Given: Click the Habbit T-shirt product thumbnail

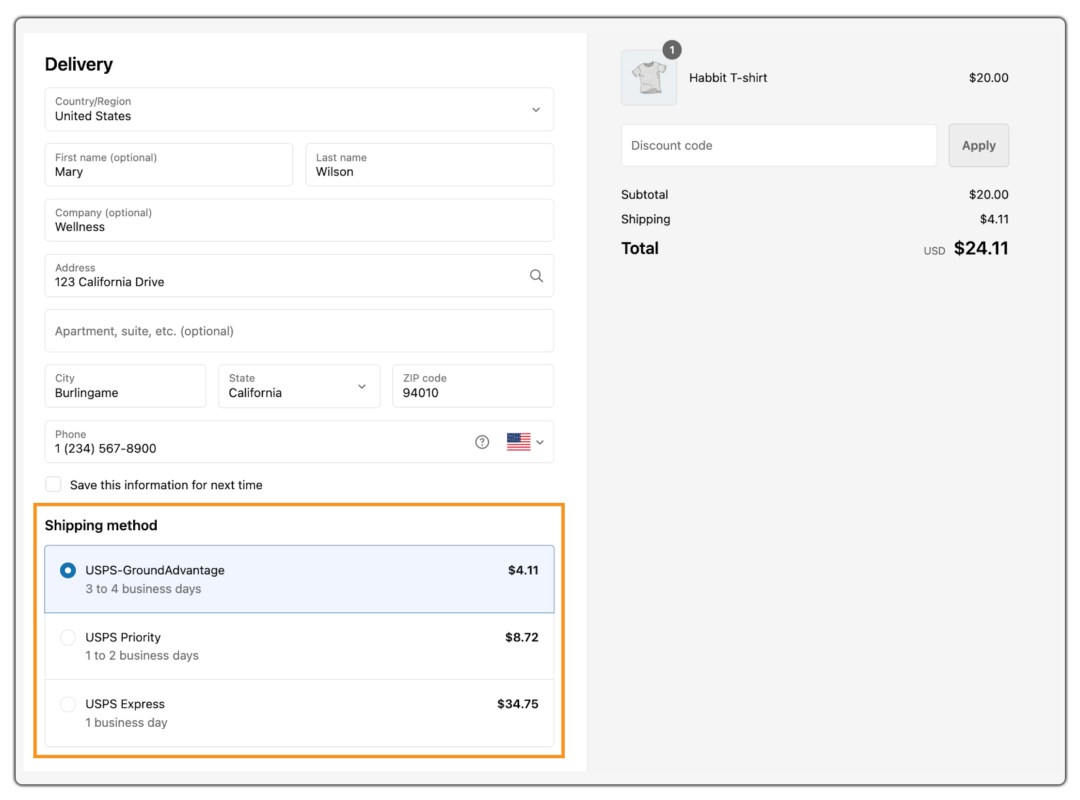Looking at the screenshot, I should 649,78.
